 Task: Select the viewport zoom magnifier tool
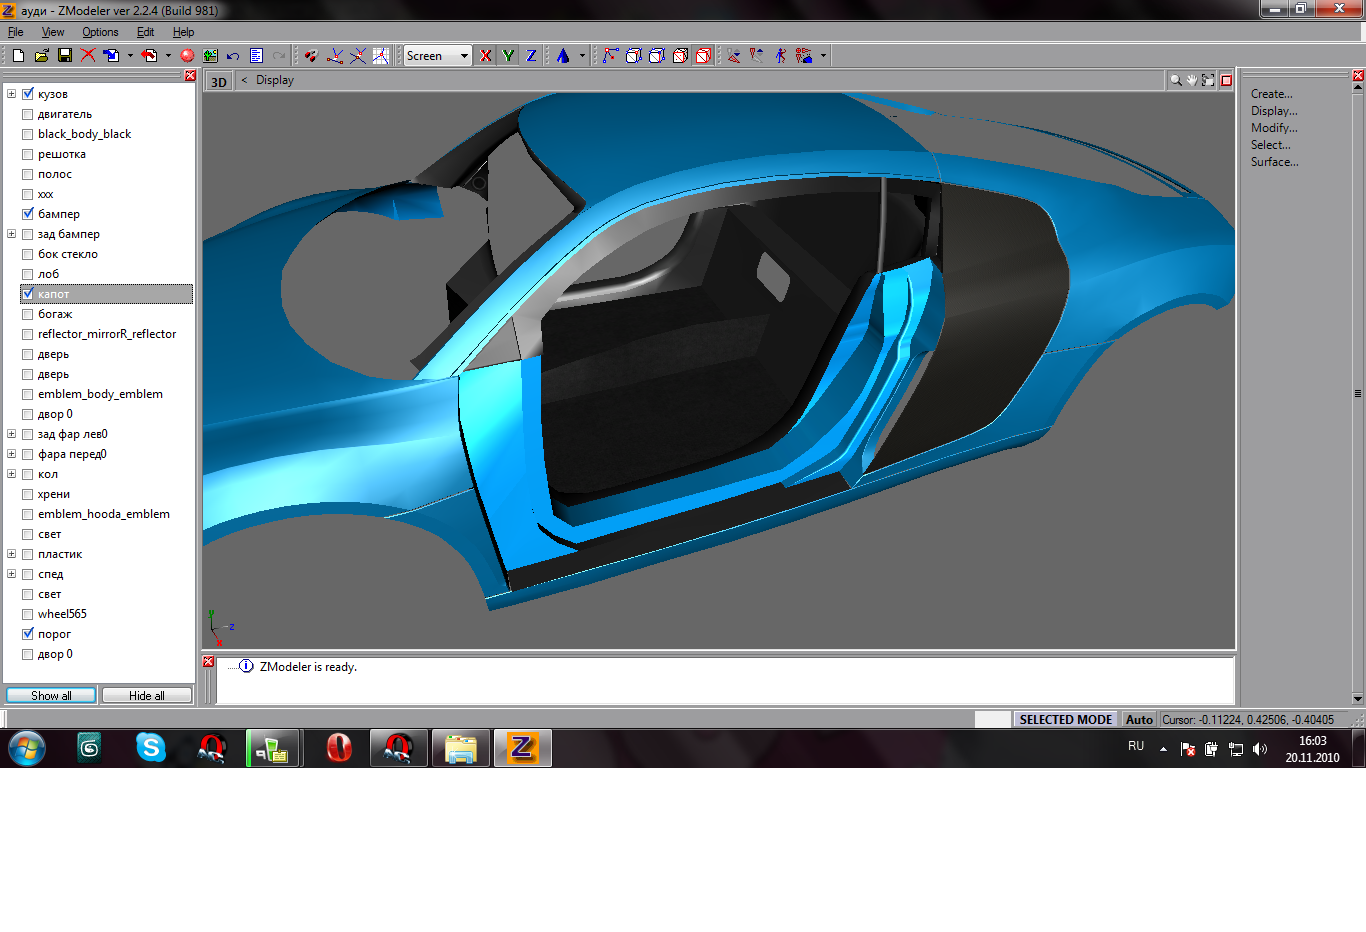pyautogui.click(x=1176, y=81)
